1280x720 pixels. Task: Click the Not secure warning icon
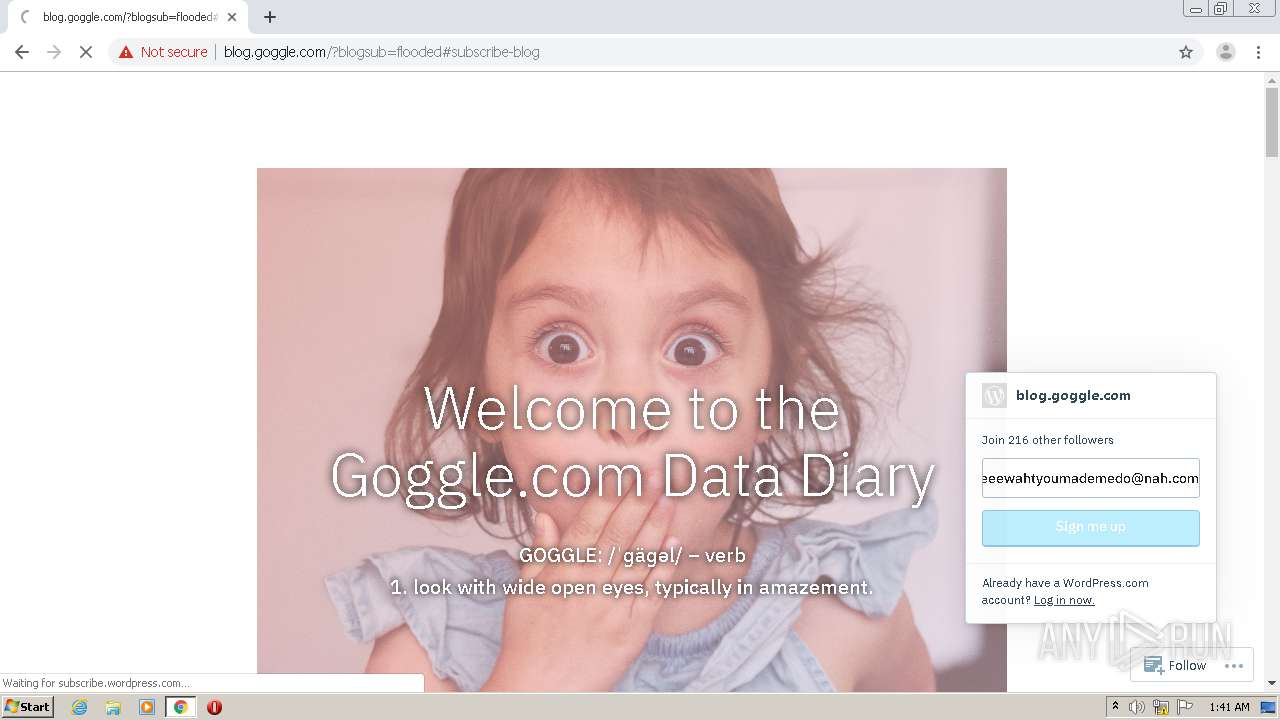point(126,52)
